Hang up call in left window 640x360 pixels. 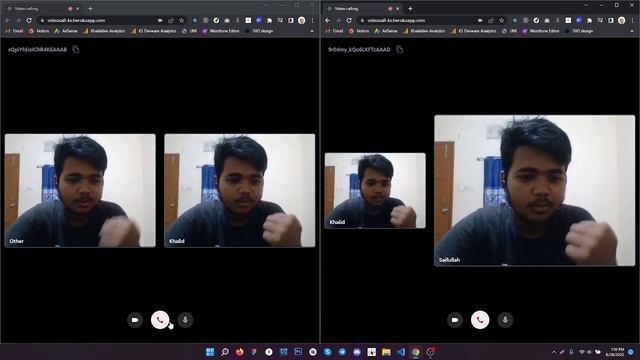(160, 320)
